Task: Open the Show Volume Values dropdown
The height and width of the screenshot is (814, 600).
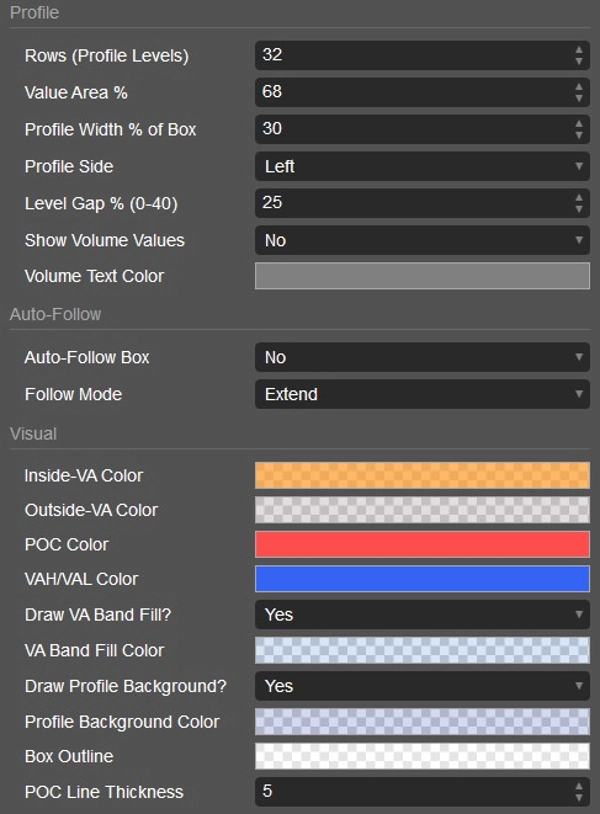Action: pos(420,240)
